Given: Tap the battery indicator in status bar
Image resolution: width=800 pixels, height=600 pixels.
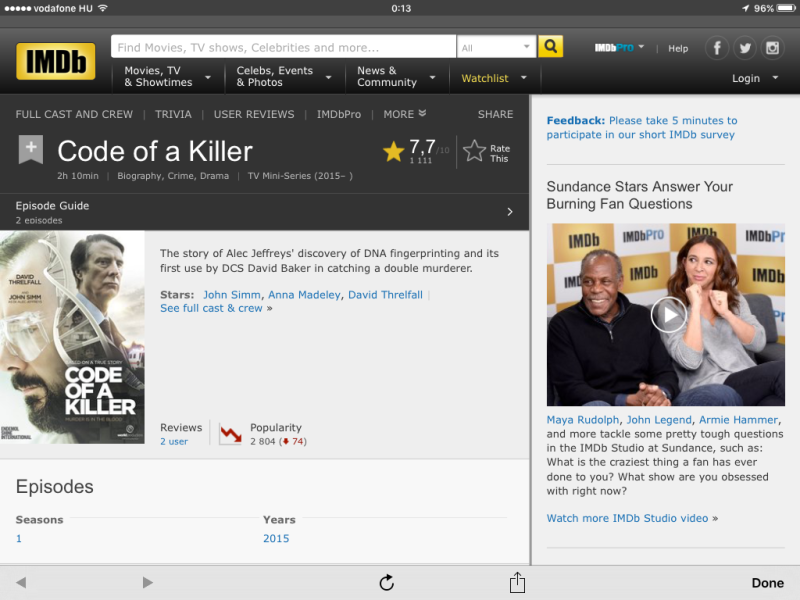Looking at the screenshot, I should (785, 8).
